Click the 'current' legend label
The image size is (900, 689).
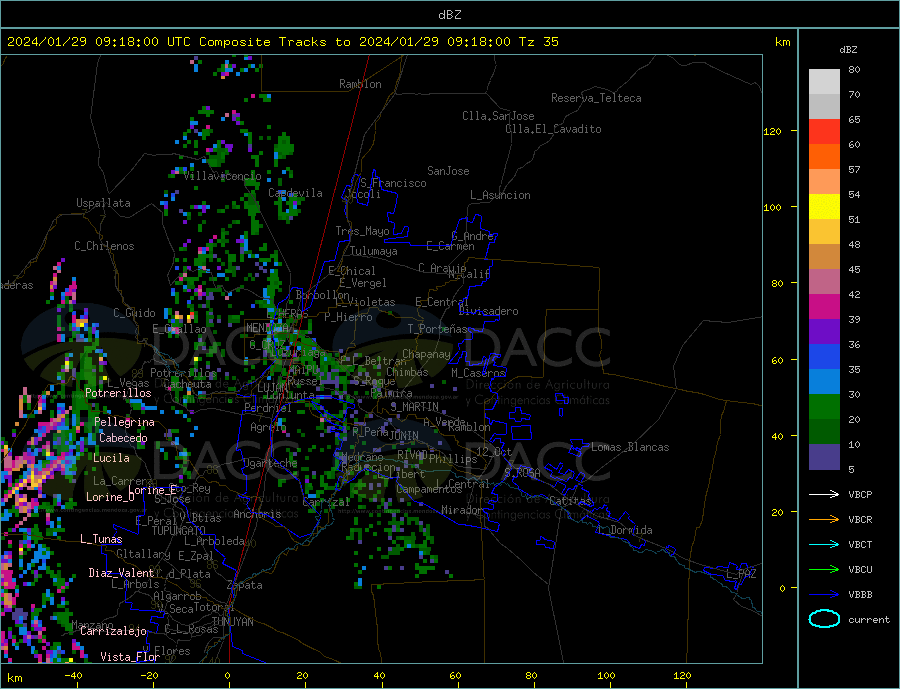point(869,620)
